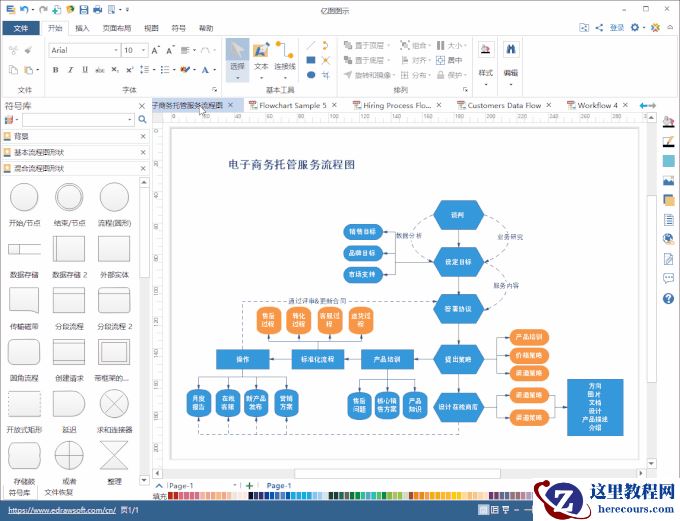The image size is (680, 521).
Task: Open the font size 10 dropdown
Action: pyautogui.click(x=144, y=50)
